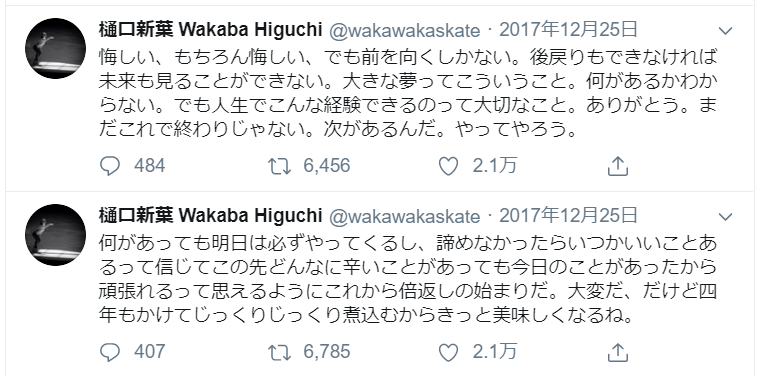Like the second tweet about 倍返し
Viewport: 760px width, 376px height.
pos(448,352)
